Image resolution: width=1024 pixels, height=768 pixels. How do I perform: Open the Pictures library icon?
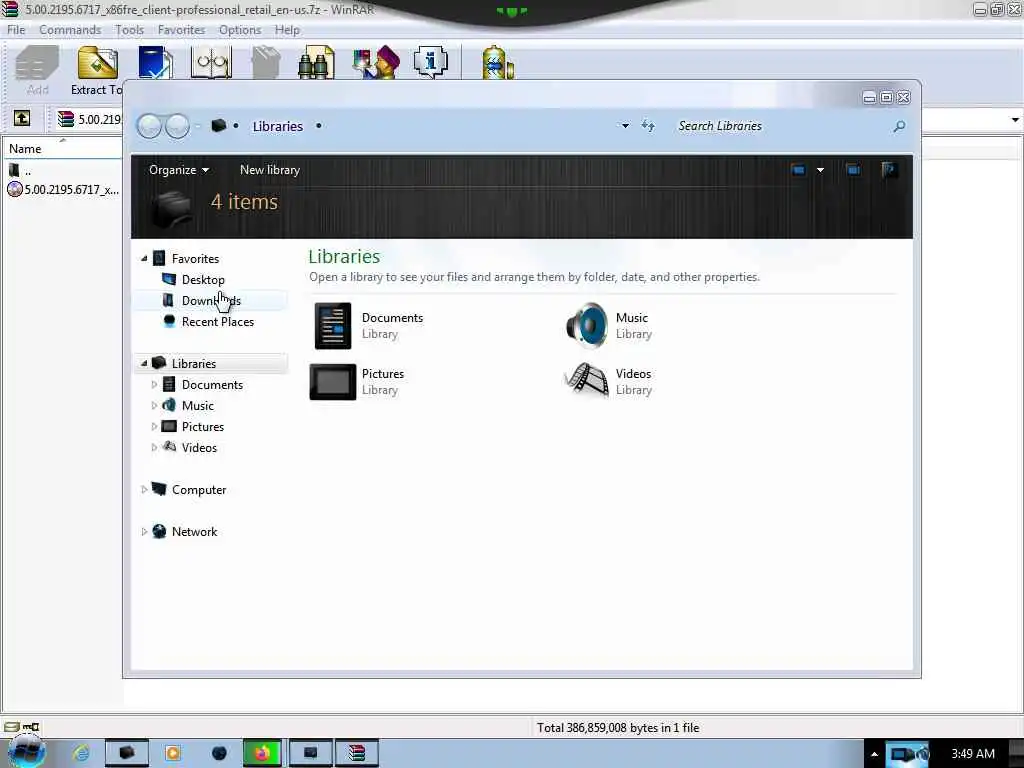[x=333, y=381]
